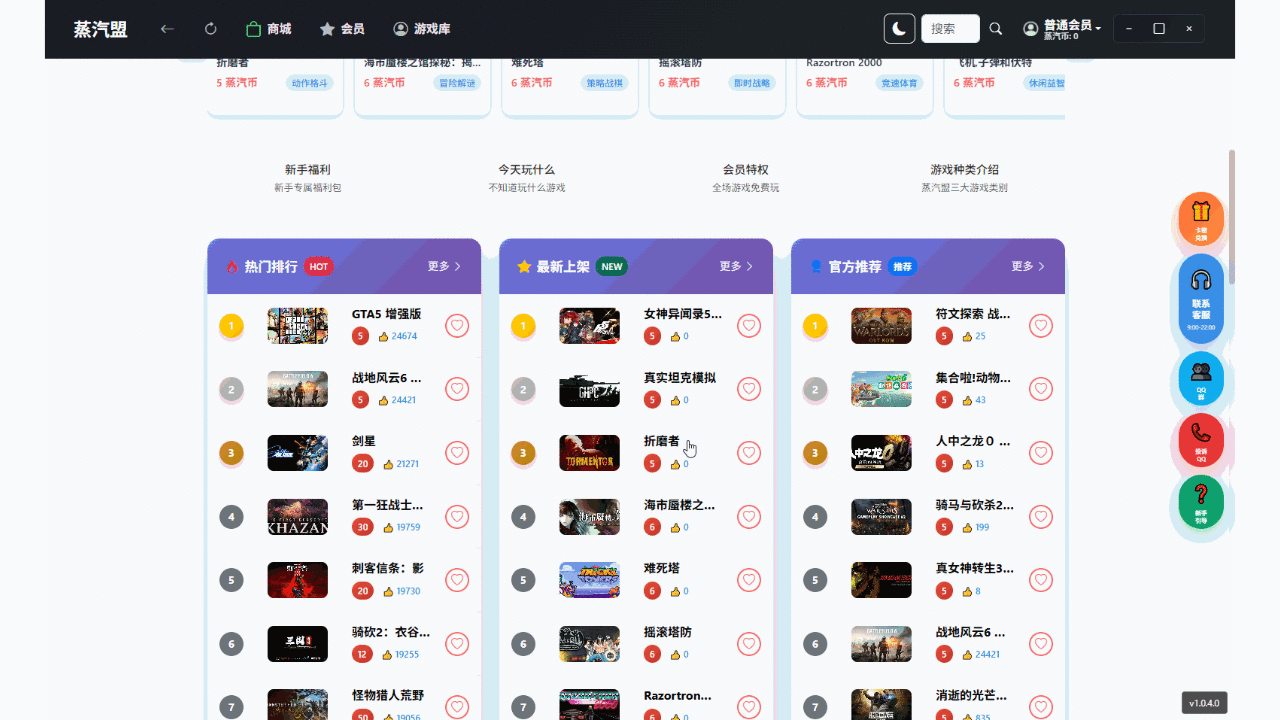This screenshot has height=720, width=1280.
Task: Click the refresh icon in top bar
Action: [x=210, y=29]
